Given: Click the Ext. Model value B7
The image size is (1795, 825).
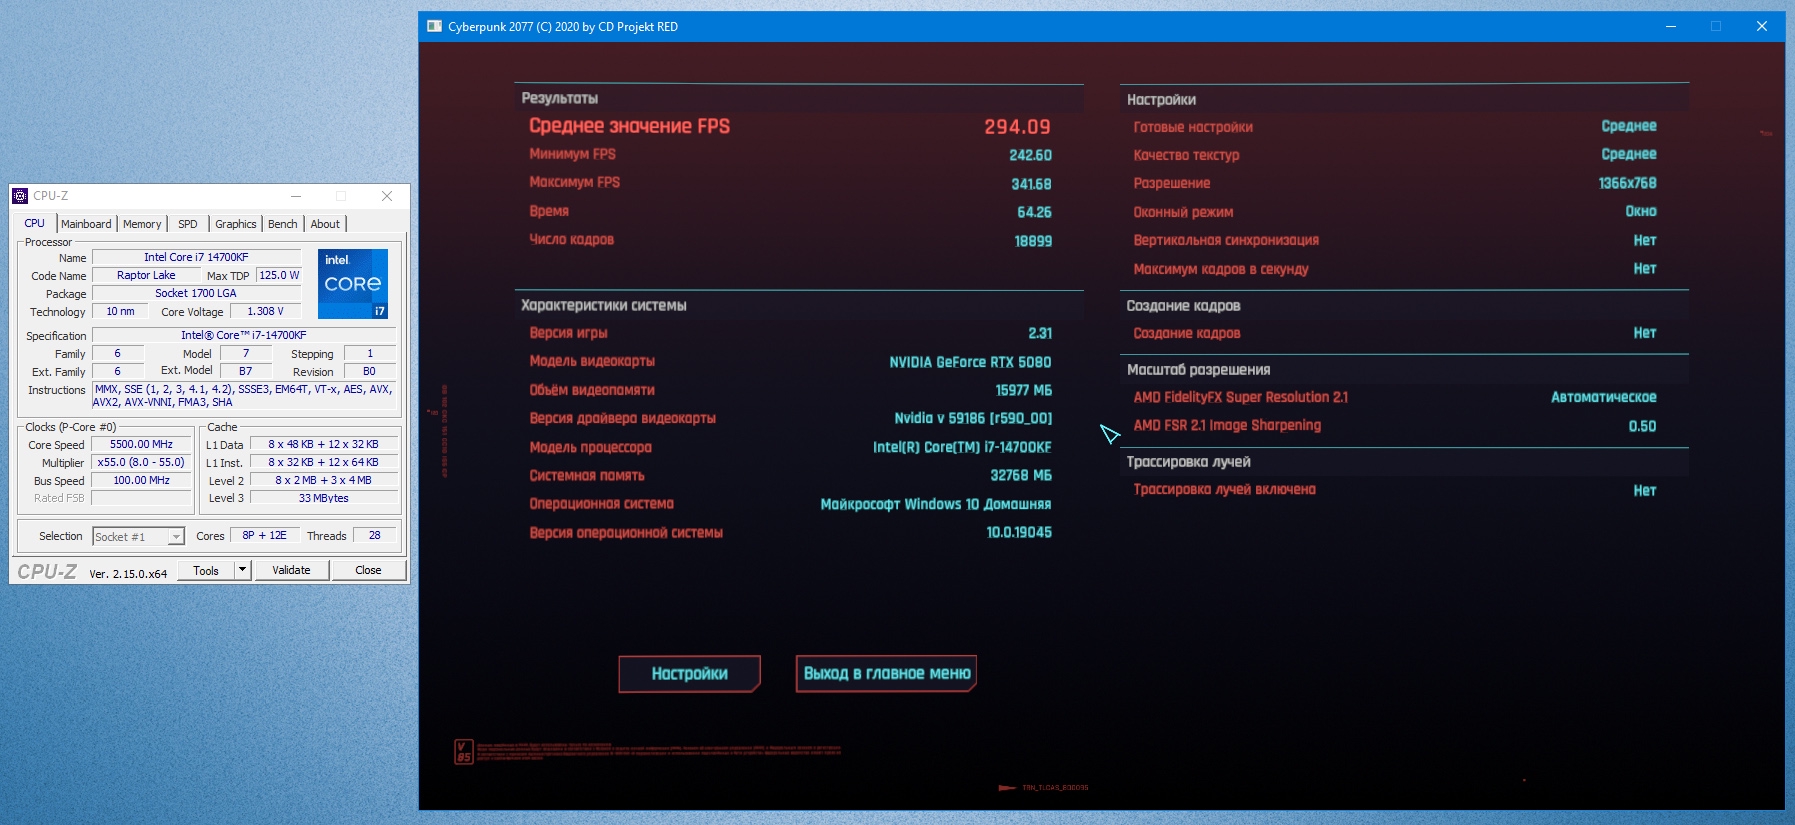Looking at the screenshot, I should (x=245, y=371).
